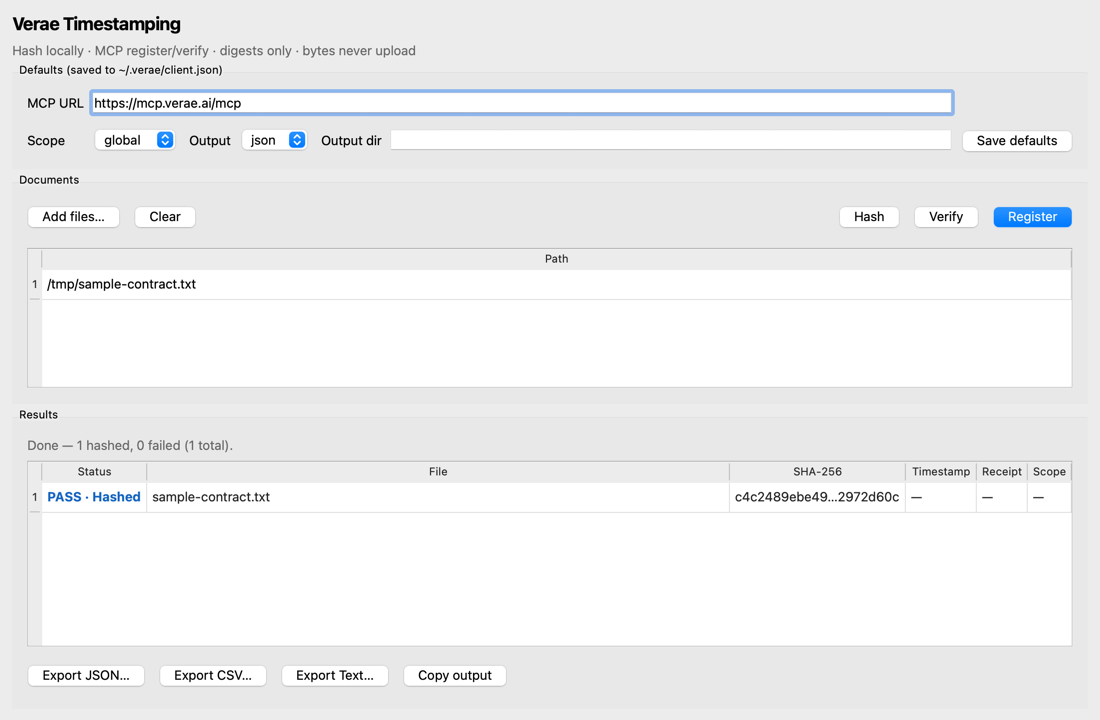Register the documents
Image resolution: width=1100 pixels, height=720 pixels.
pyautogui.click(x=1032, y=217)
